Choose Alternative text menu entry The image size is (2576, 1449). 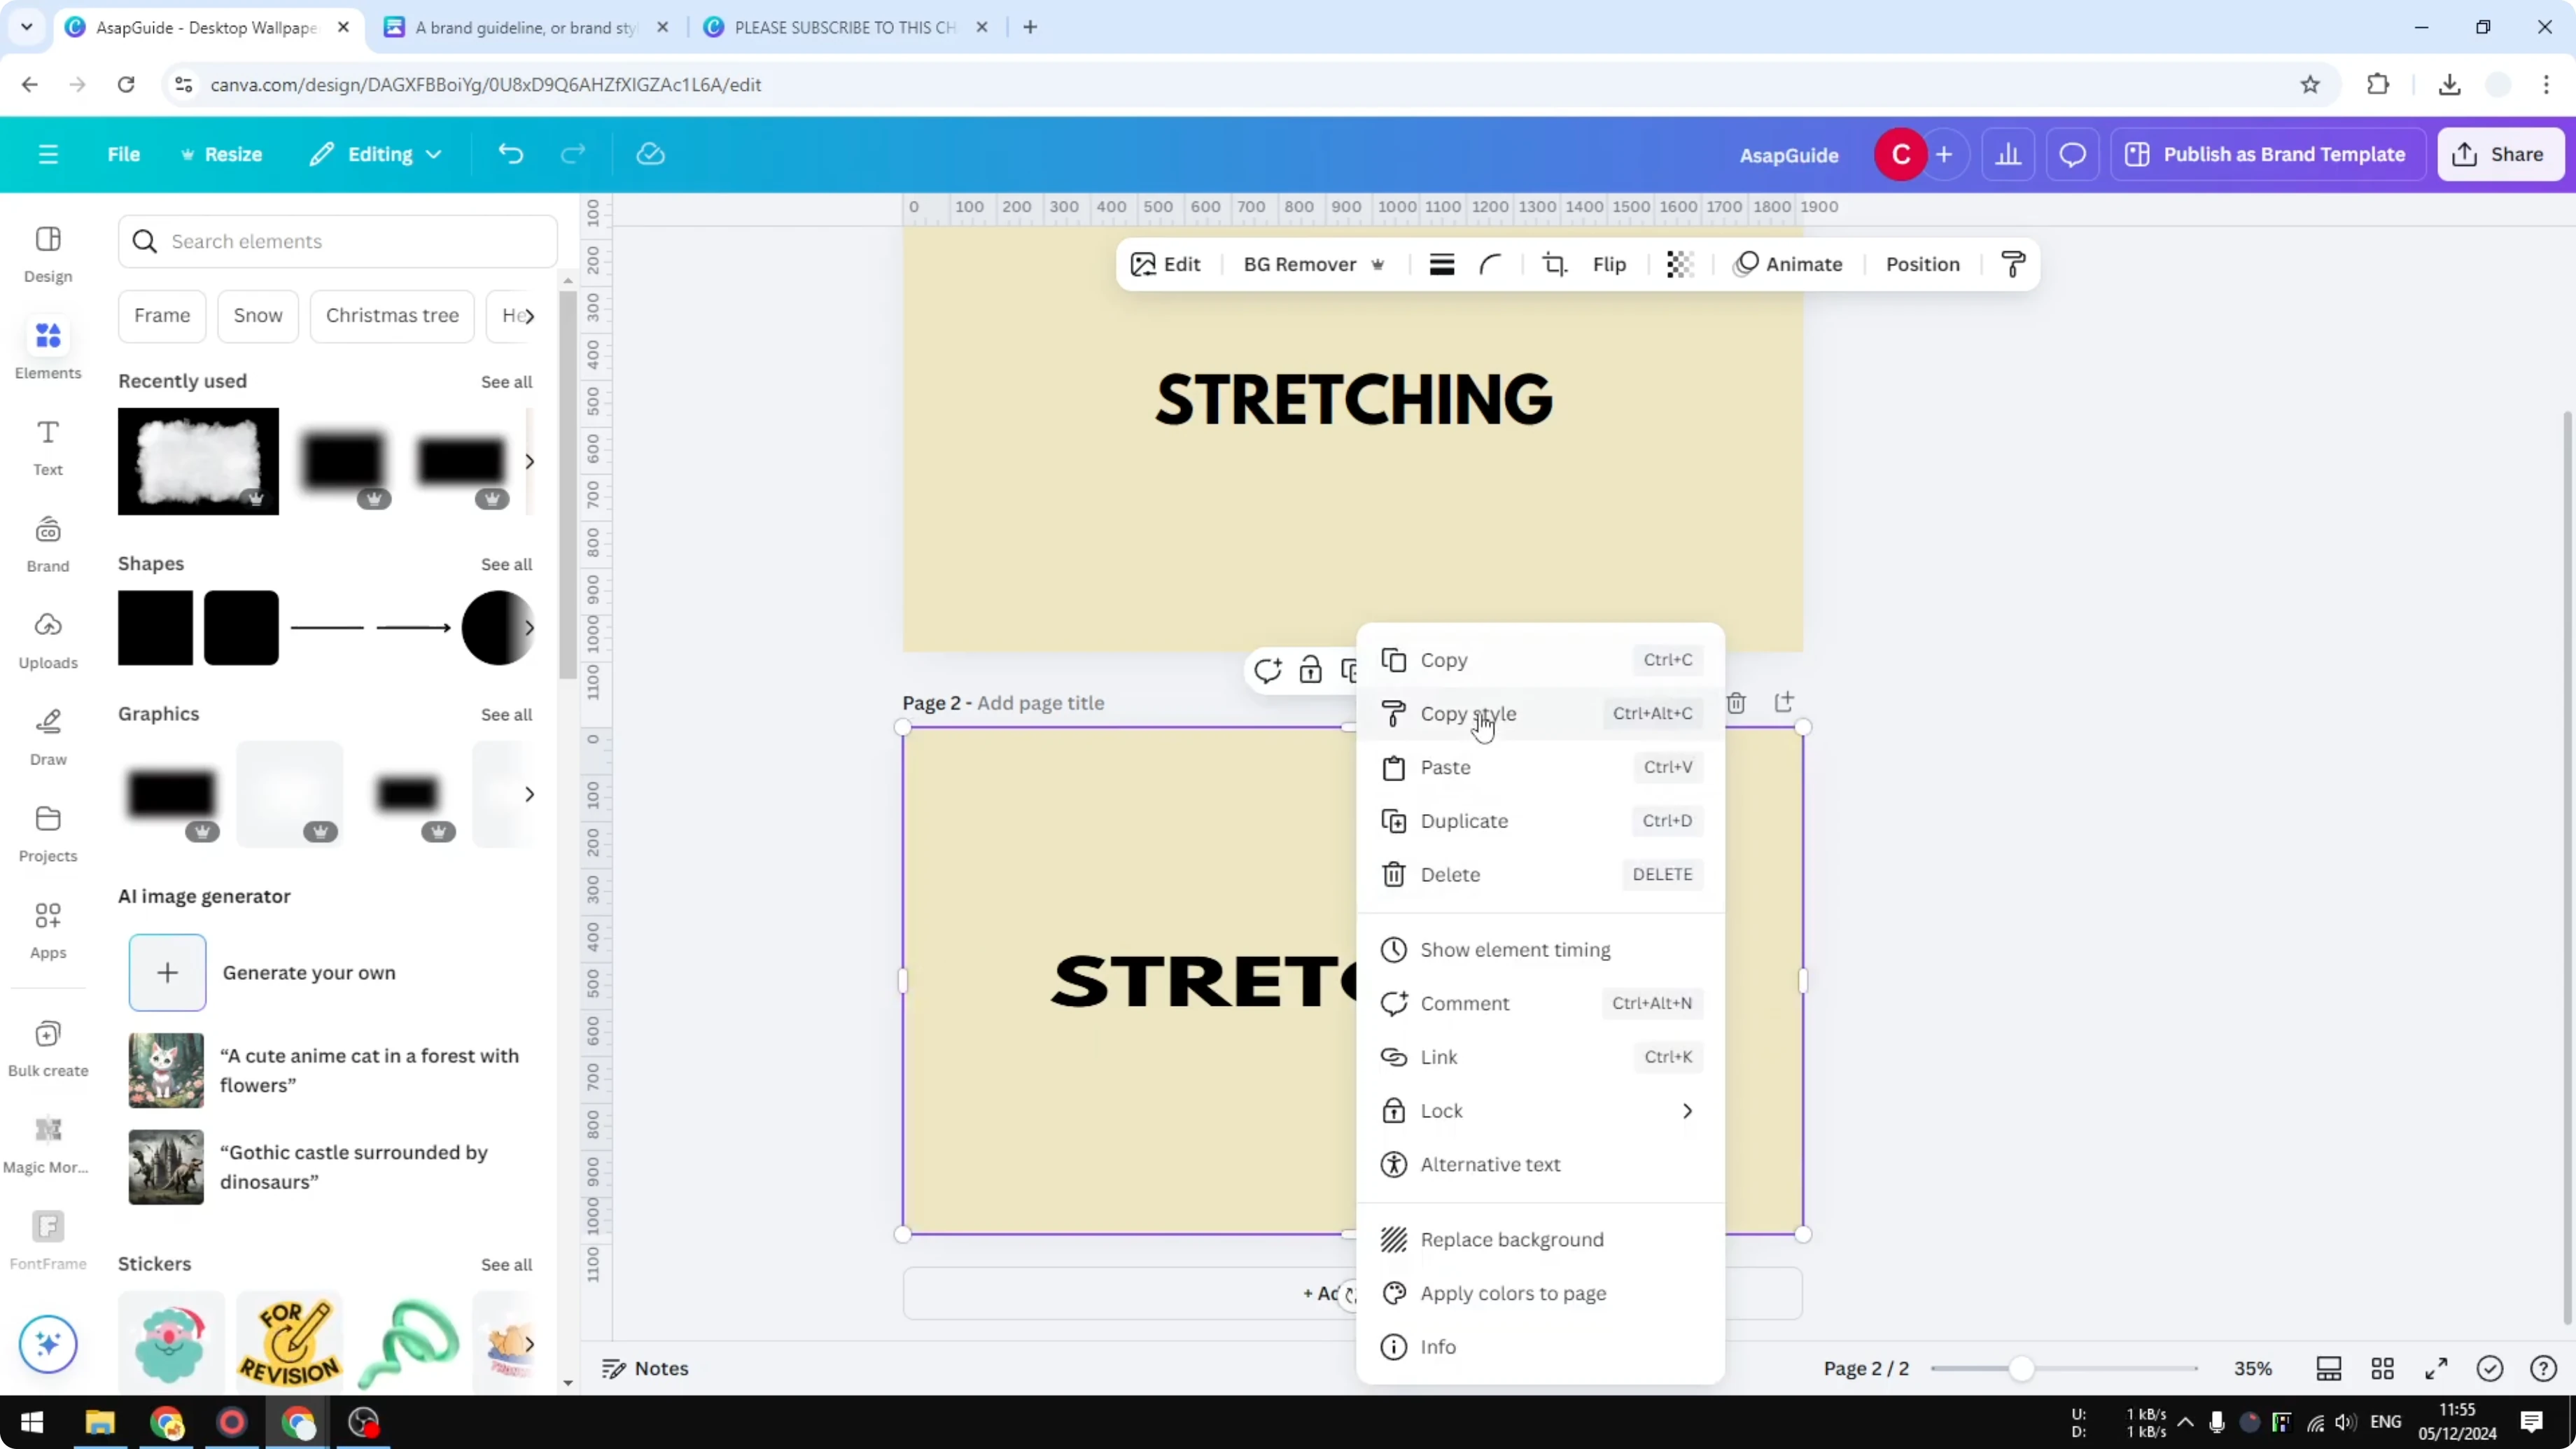tap(1540, 1164)
